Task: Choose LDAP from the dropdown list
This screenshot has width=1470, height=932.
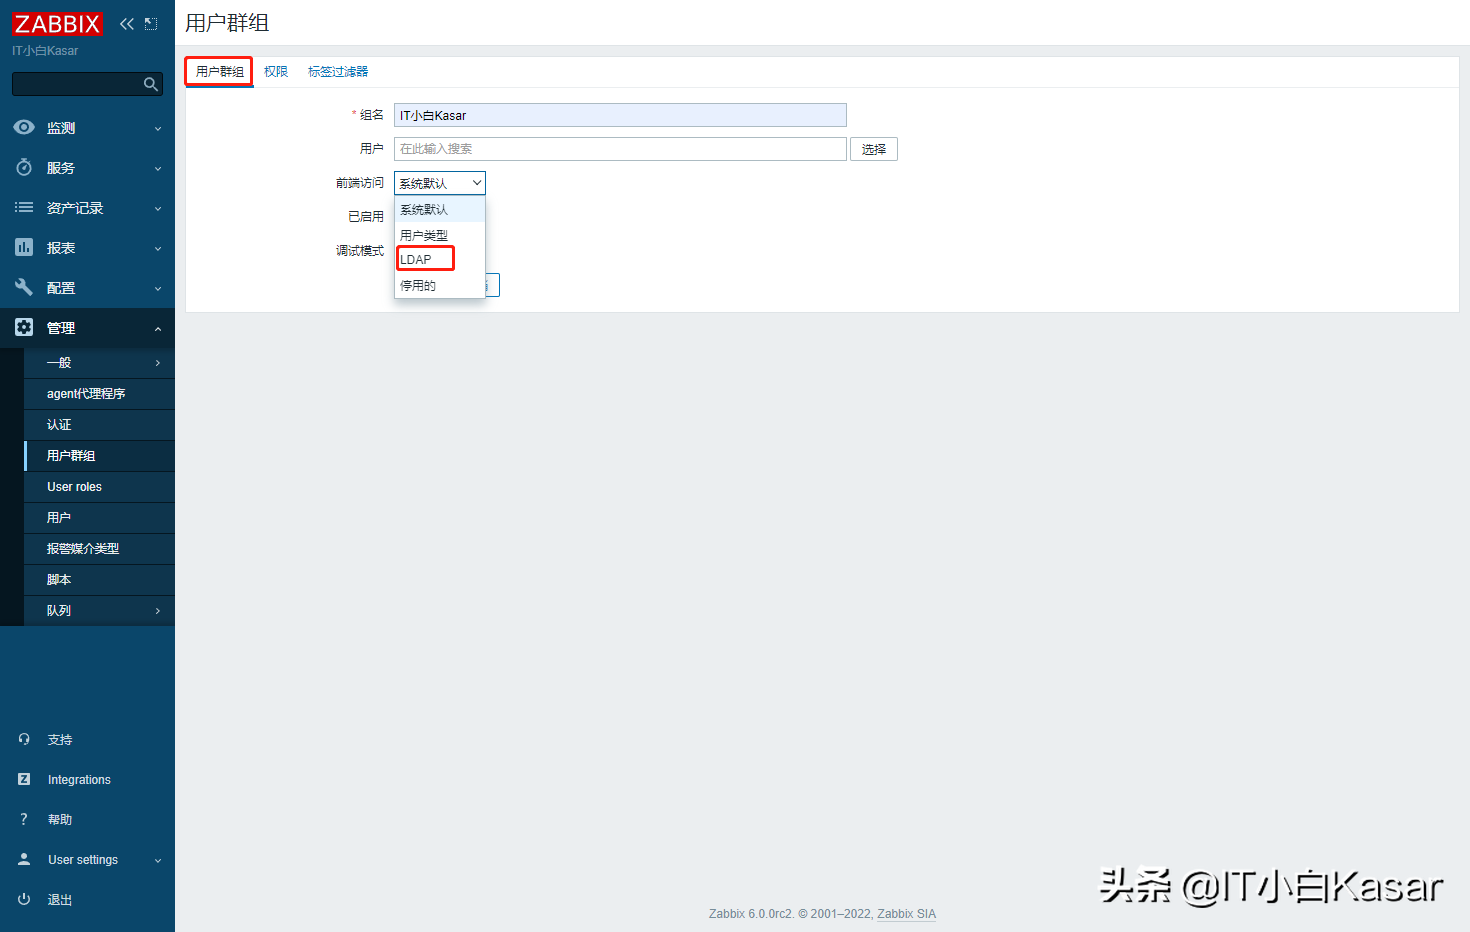Action: point(440,259)
